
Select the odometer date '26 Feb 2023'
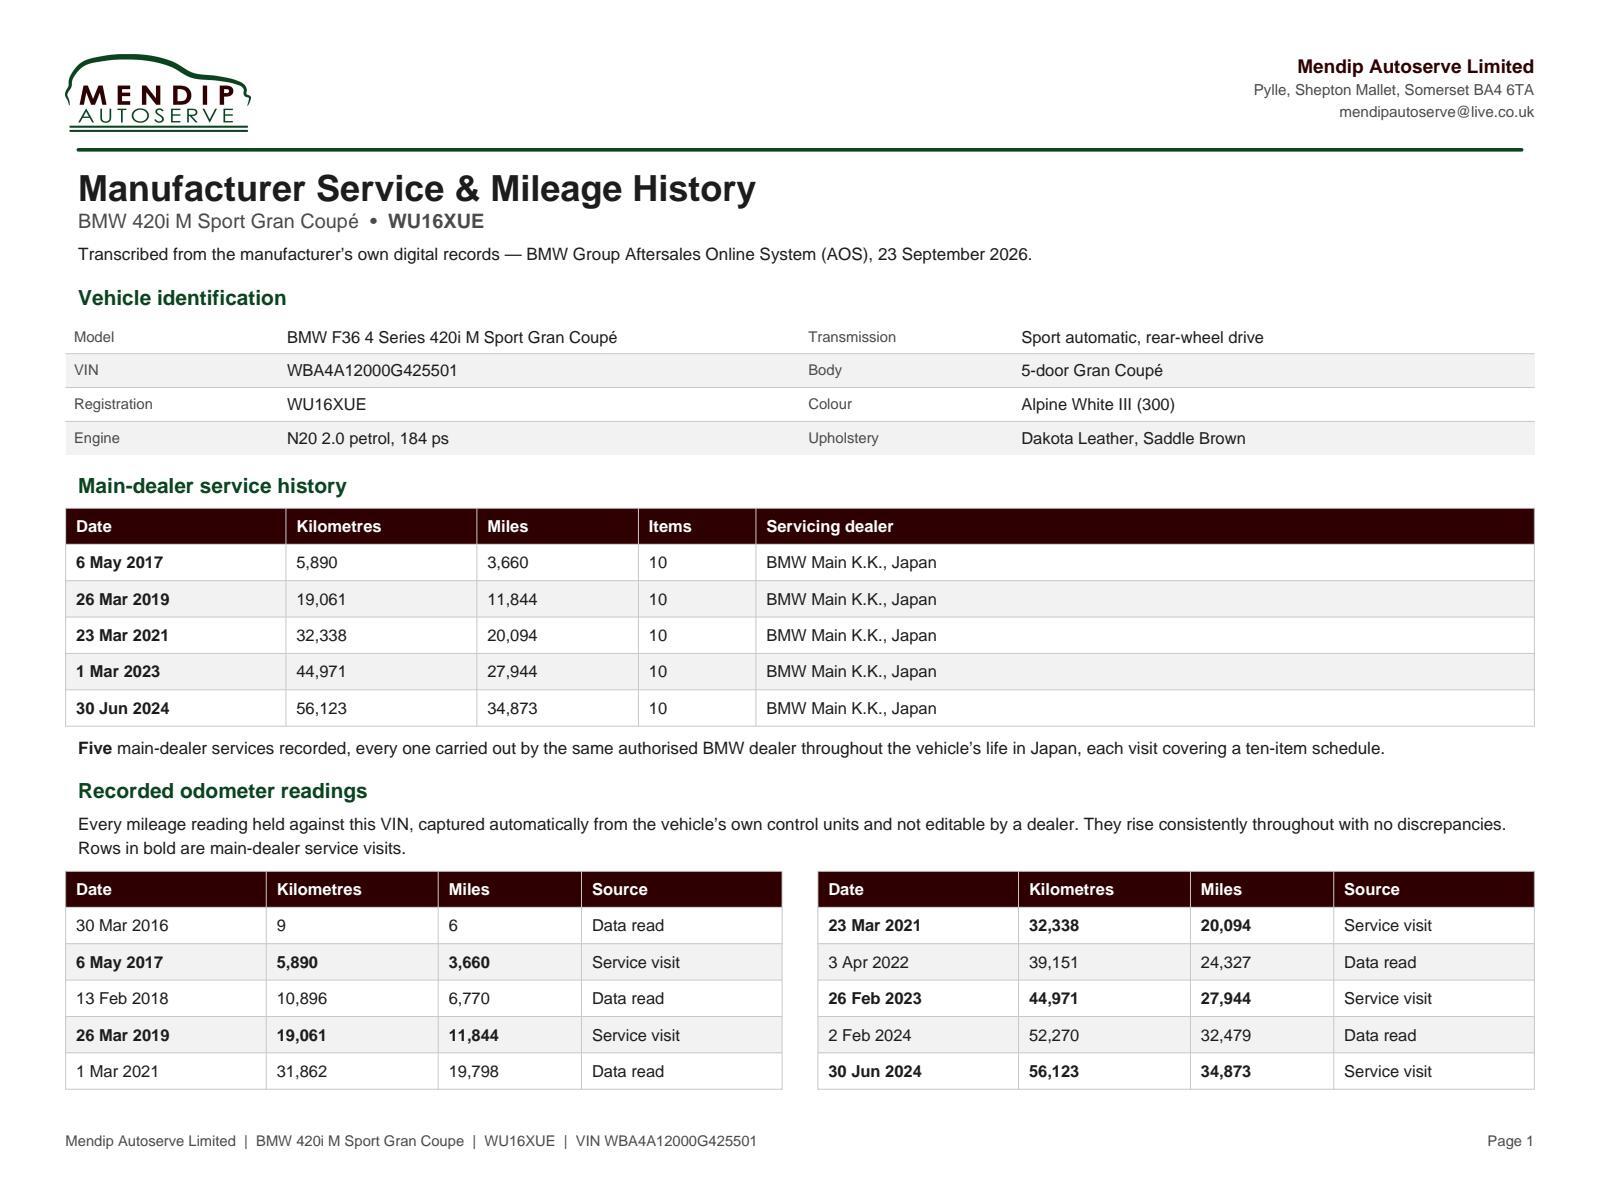875,999
